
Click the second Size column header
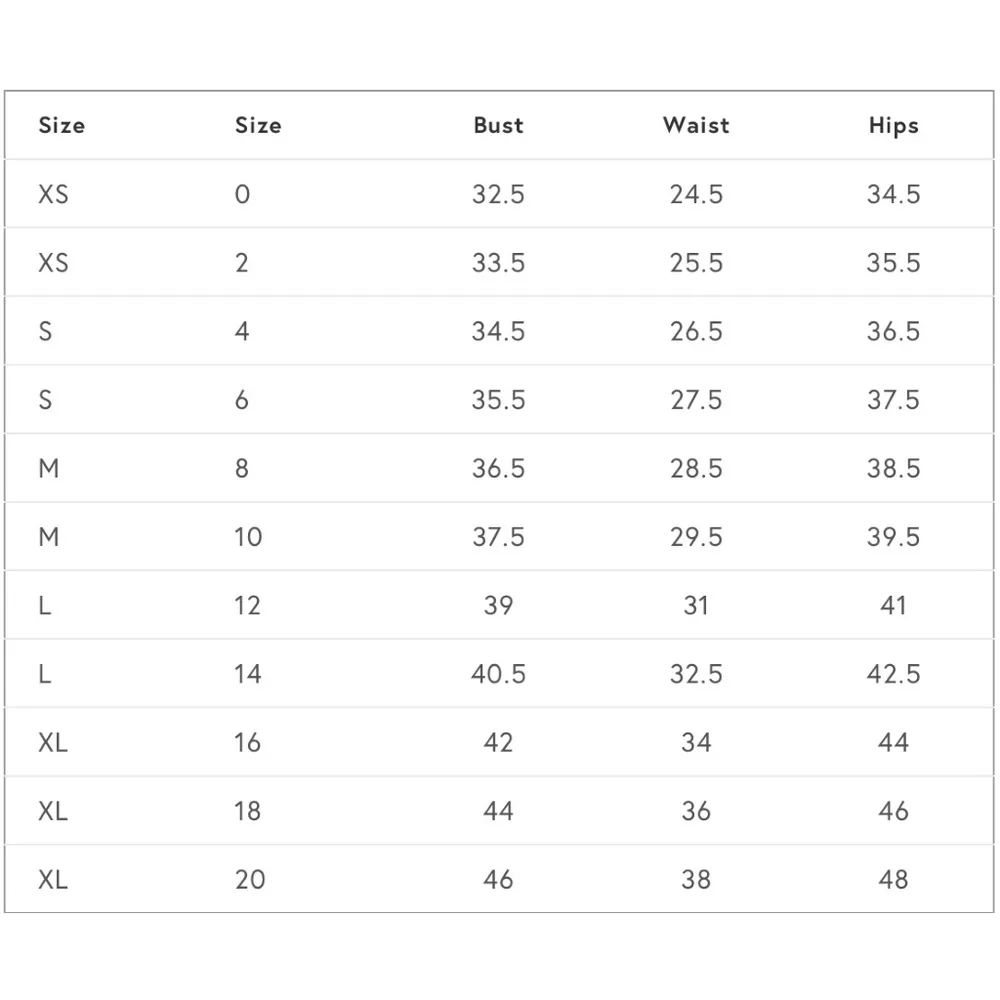(x=258, y=126)
